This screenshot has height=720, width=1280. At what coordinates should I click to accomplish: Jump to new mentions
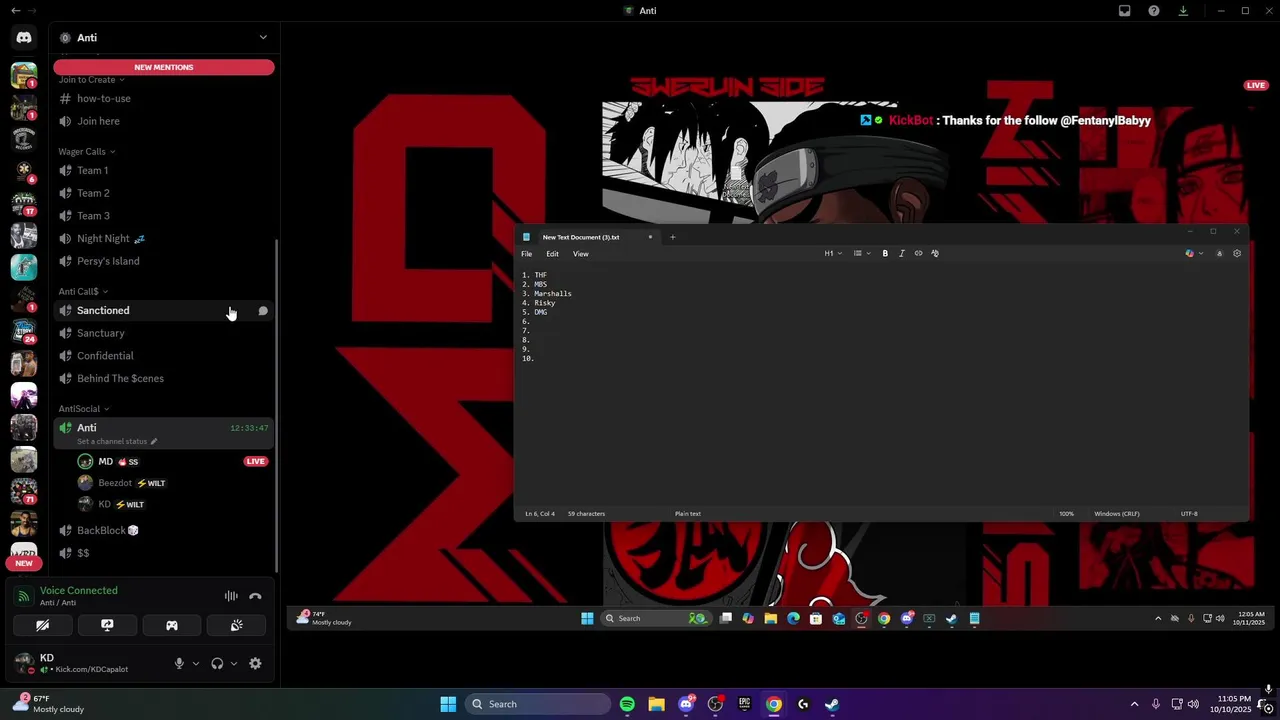(164, 67)
